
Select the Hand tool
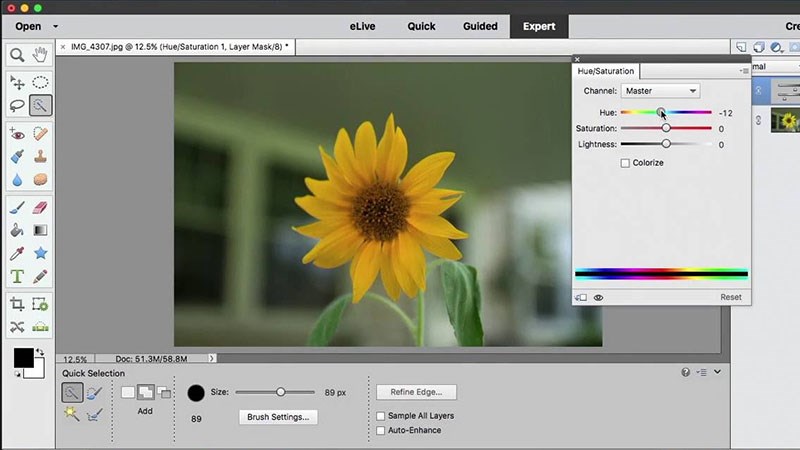click(41, 55)
